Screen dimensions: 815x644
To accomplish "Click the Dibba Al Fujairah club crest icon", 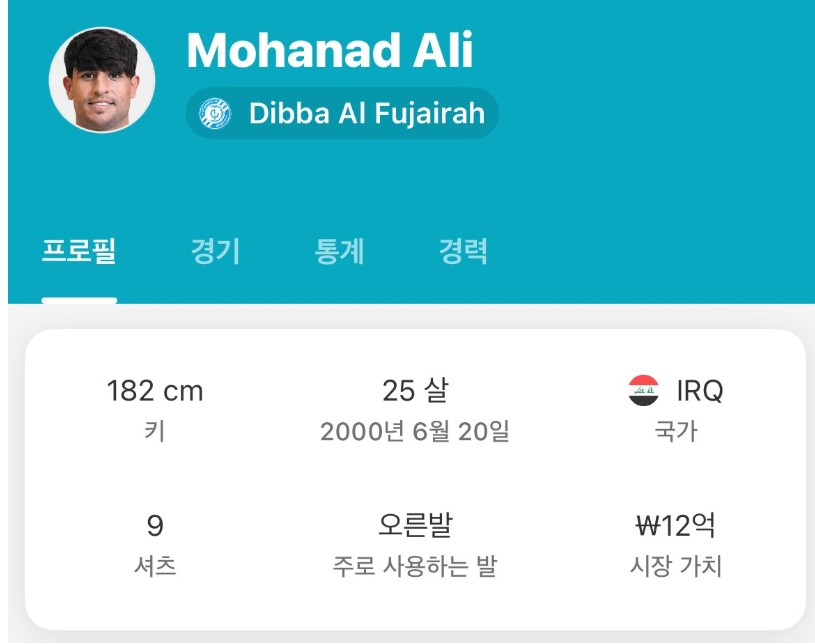I will [x=215, y=113].
